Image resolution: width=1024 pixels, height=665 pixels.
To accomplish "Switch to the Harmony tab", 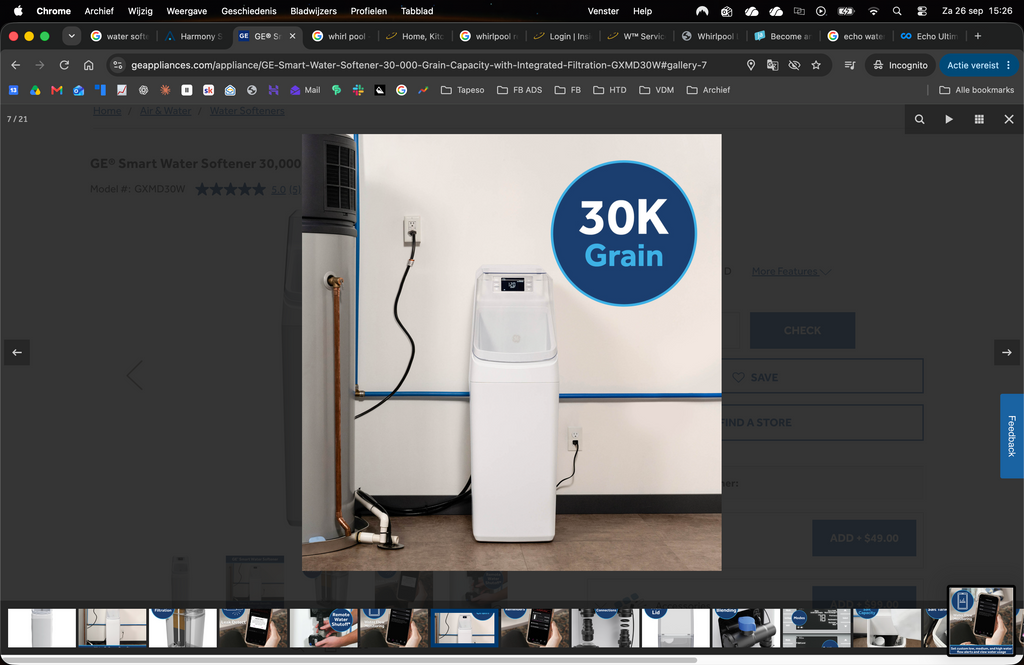I will click(x=195, y=36).
